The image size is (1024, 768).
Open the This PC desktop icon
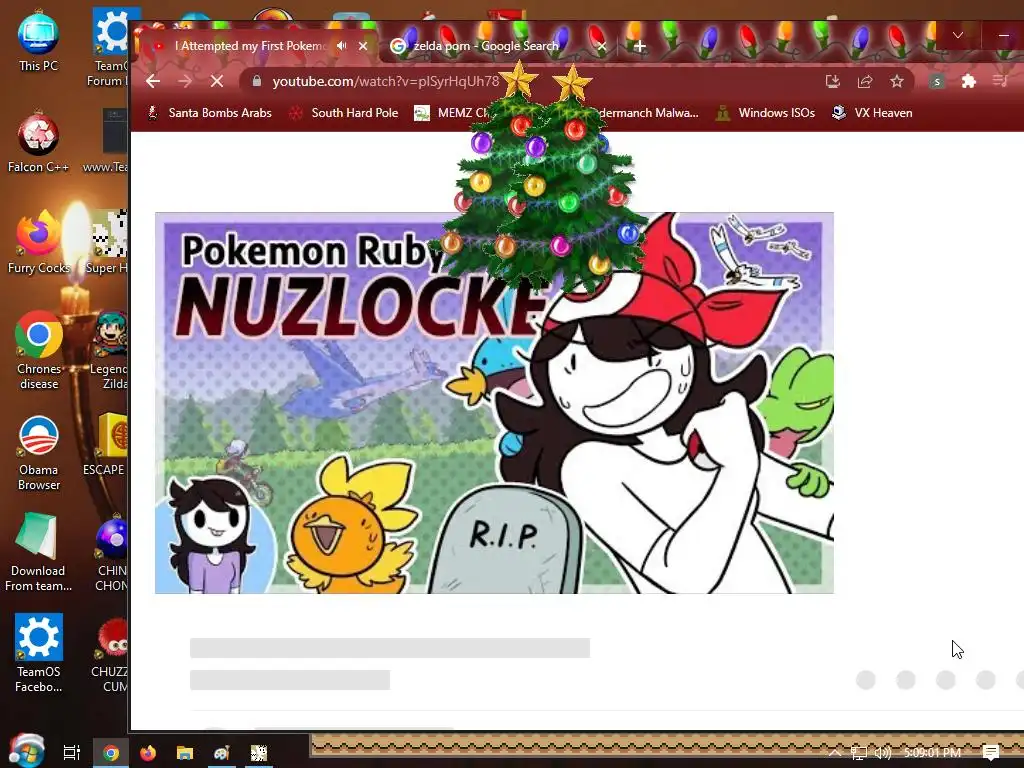pyautogui.click(x=38, y=40)
